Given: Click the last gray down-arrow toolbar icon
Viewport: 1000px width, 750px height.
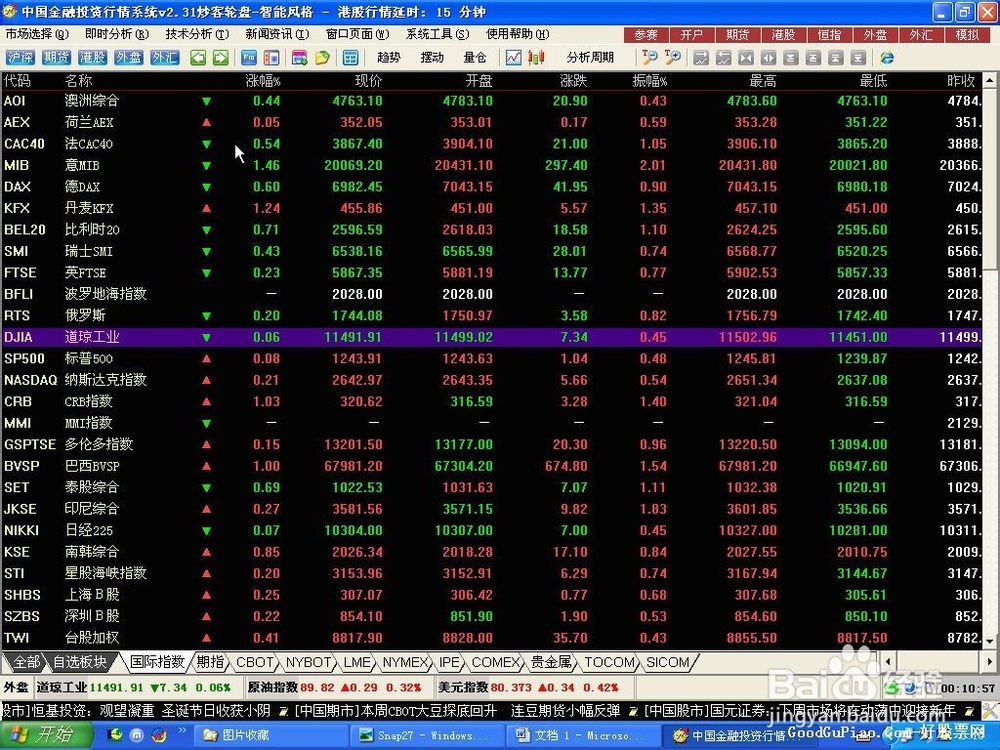Looking at the screenshot, I should tap(858, 58).
